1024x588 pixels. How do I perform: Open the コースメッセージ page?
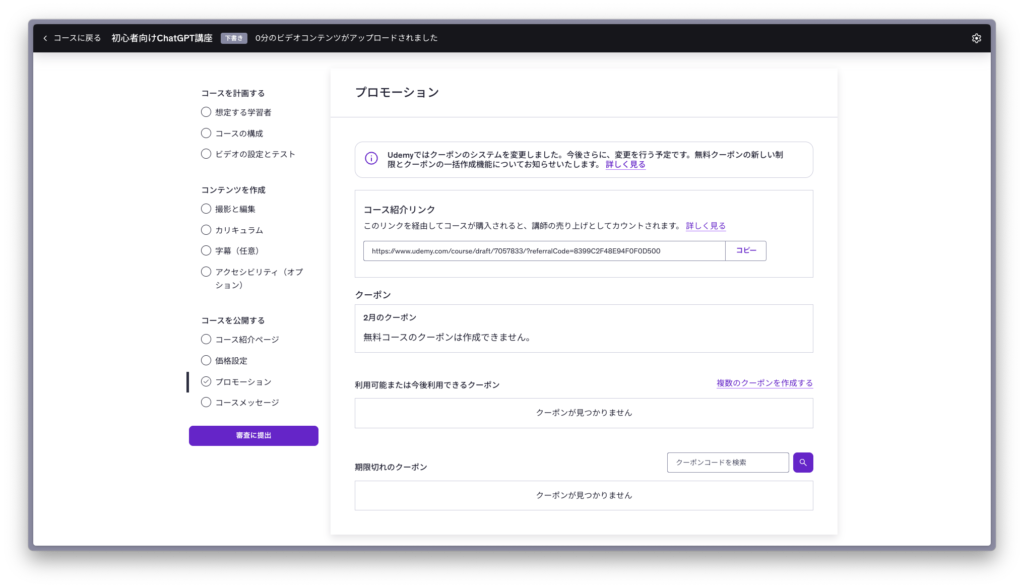pyautogui.click(x=247, y=403)
